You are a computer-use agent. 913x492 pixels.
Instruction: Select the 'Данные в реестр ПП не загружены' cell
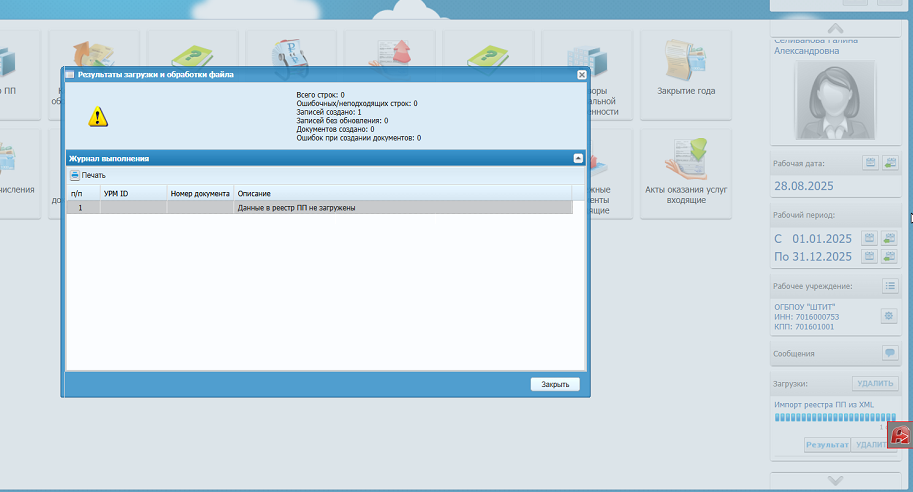(x=403, y=208)
